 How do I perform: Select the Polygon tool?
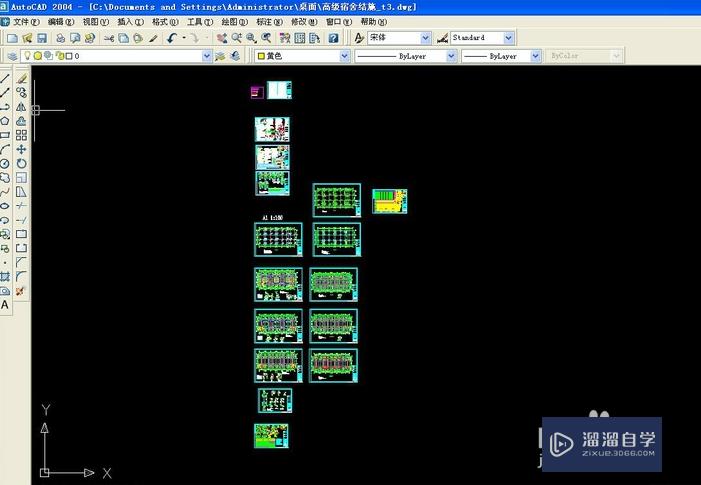pyautogui.click(x=5, y=121)
